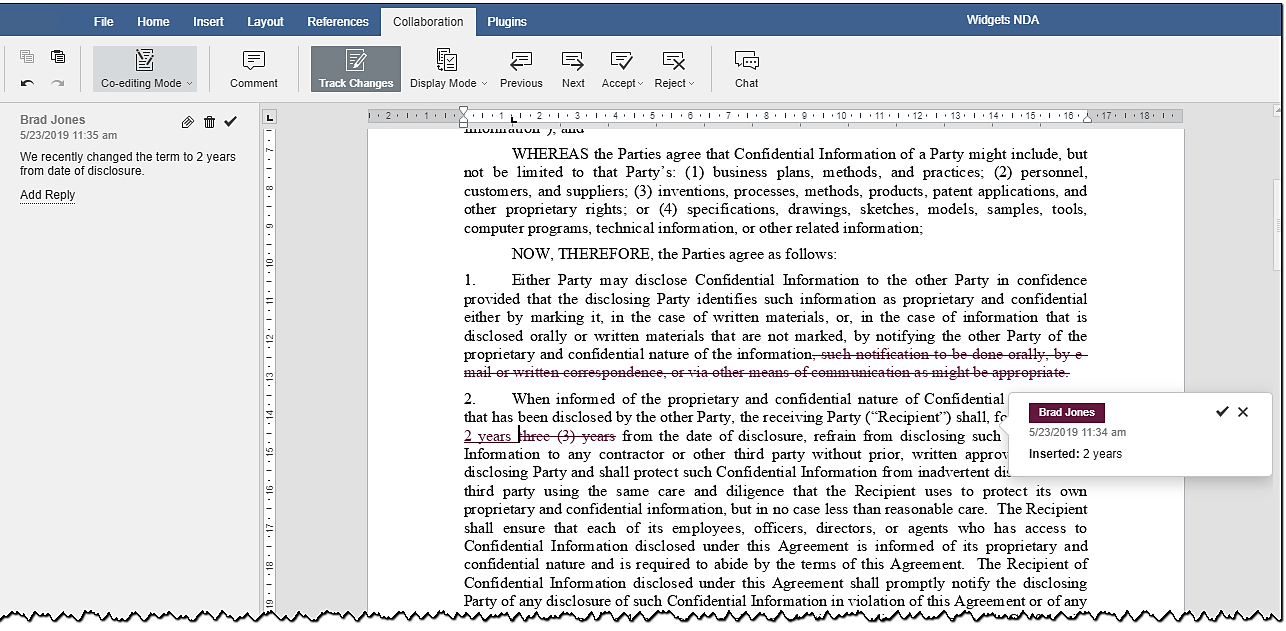Select the Collaboration tab
Image resolution: width=1286 pixels, height=631 pixels.
[428, 21]
